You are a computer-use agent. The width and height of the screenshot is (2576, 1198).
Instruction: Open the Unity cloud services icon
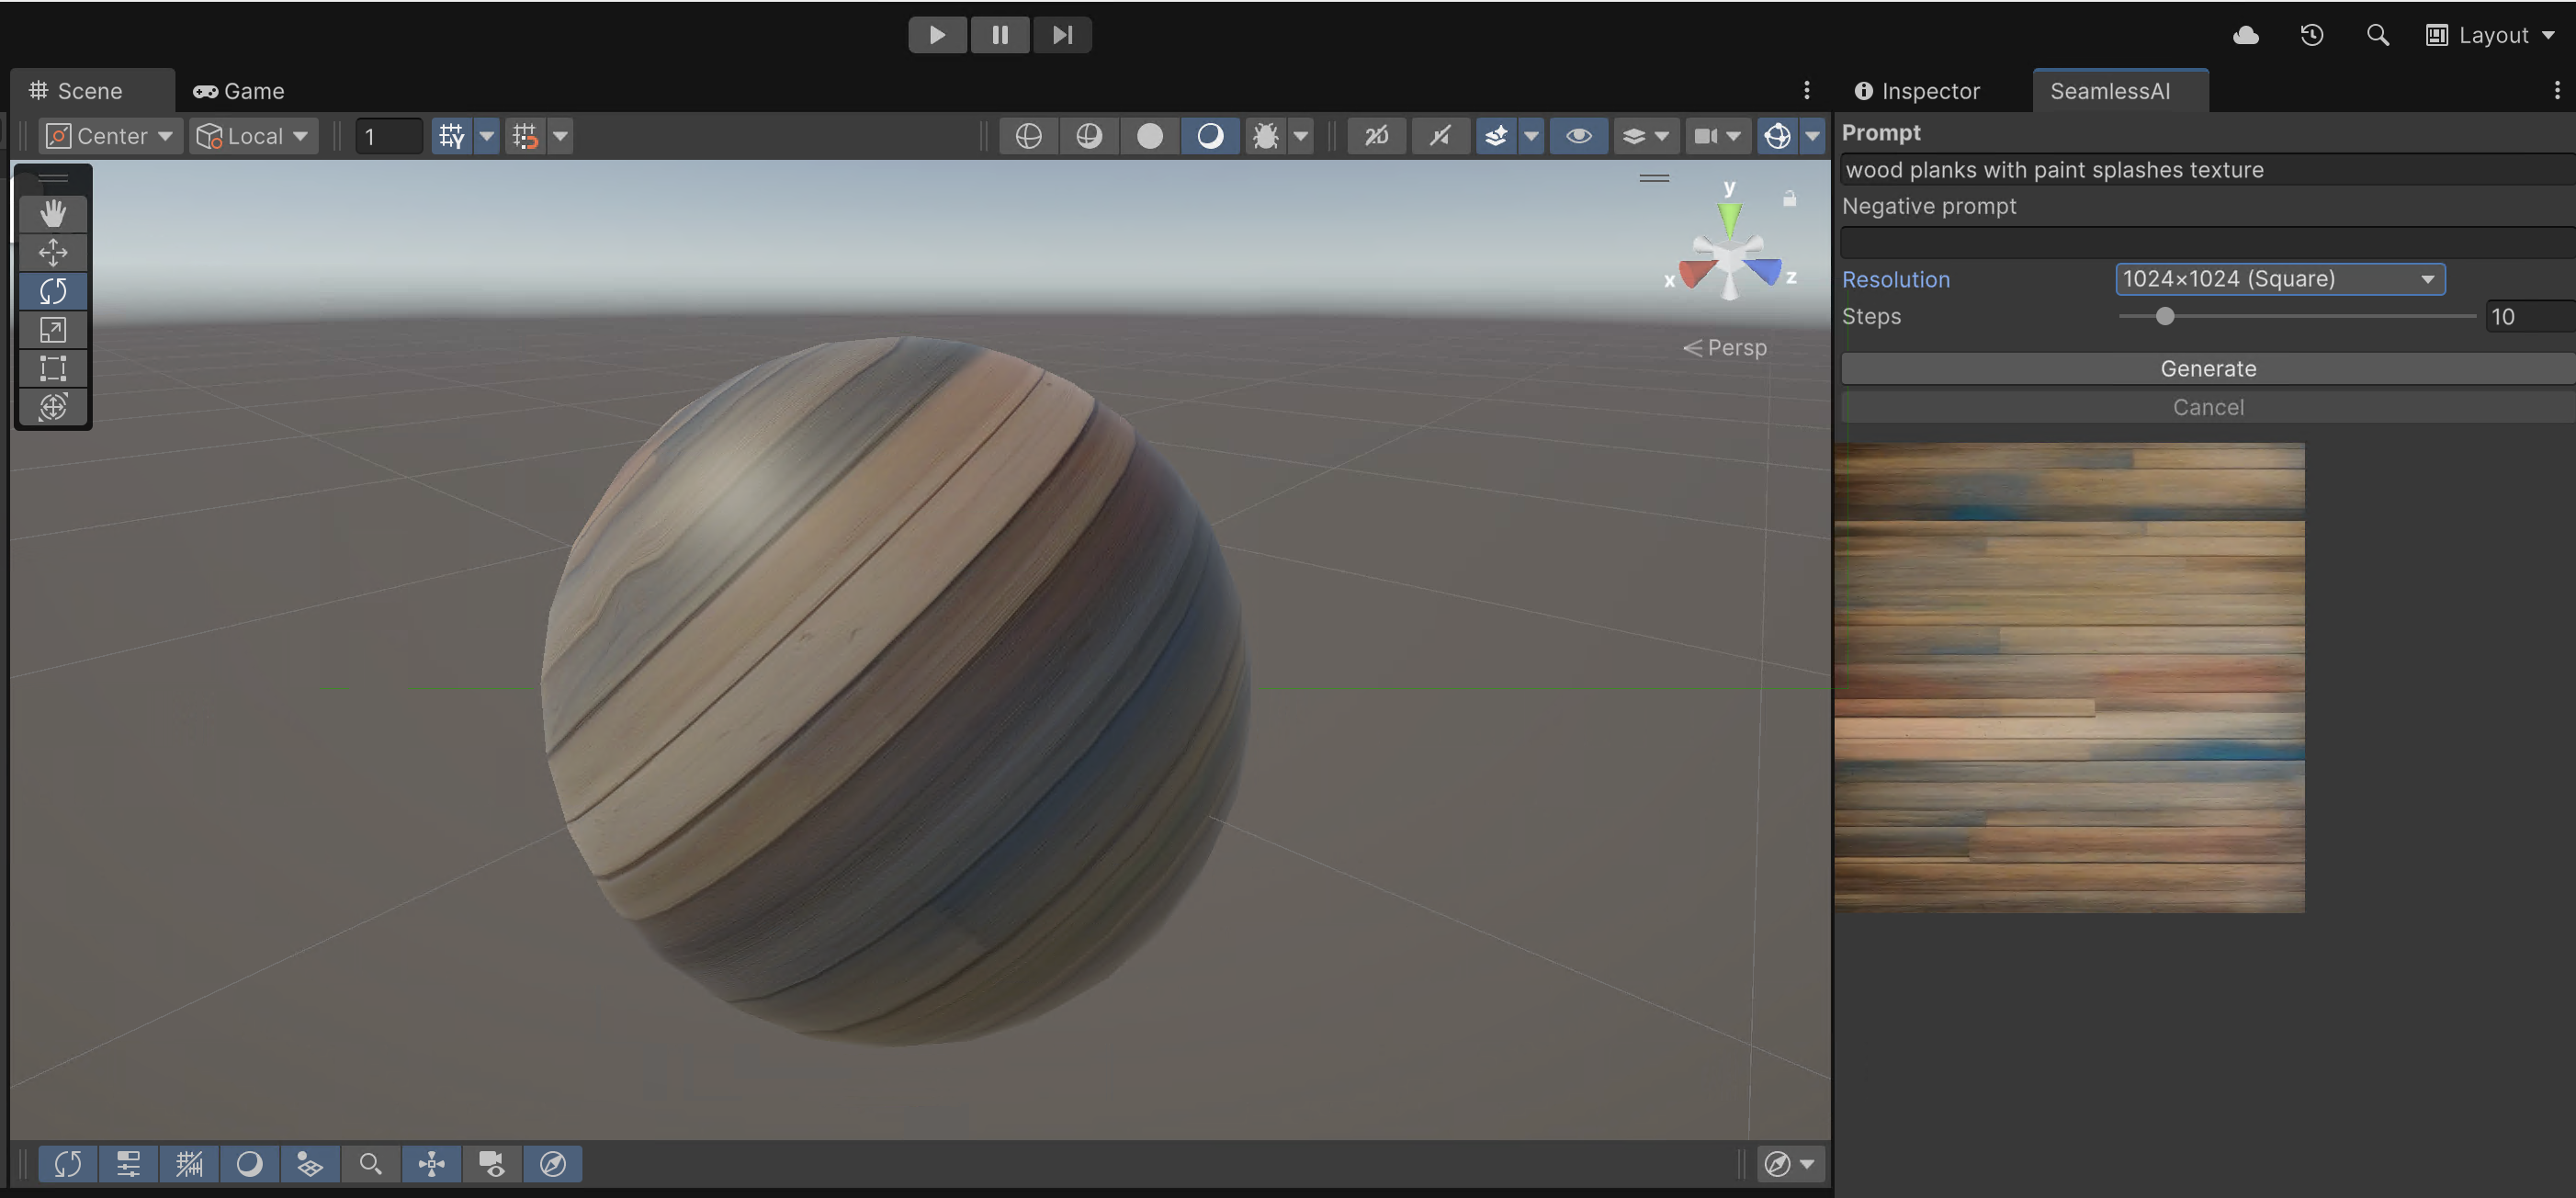(x=2245, y=35)
